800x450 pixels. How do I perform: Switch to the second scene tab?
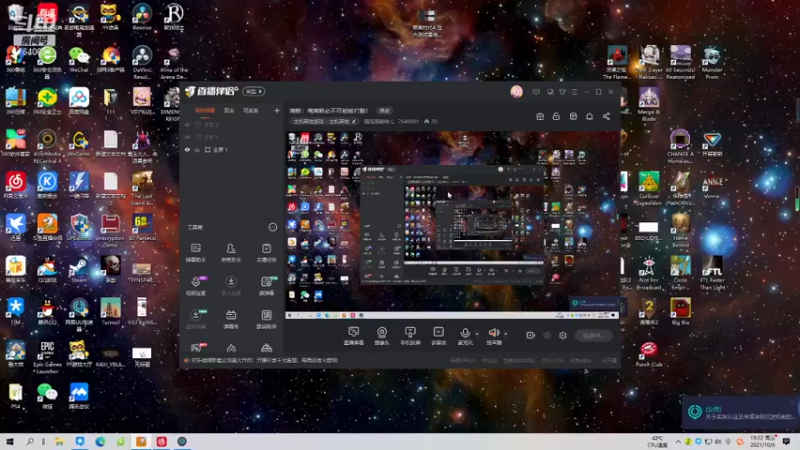pyautogui.click(x=229, y=110)
